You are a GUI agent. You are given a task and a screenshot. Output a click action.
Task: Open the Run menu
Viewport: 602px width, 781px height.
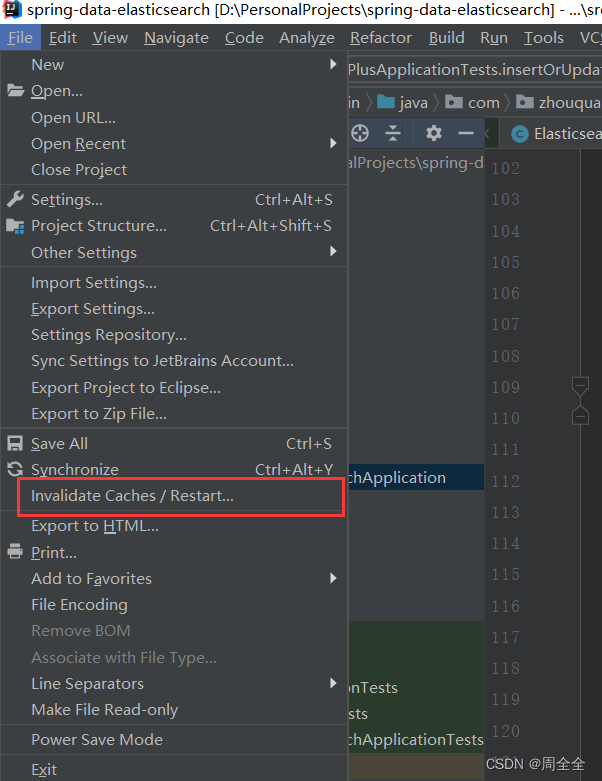point(494,38)
